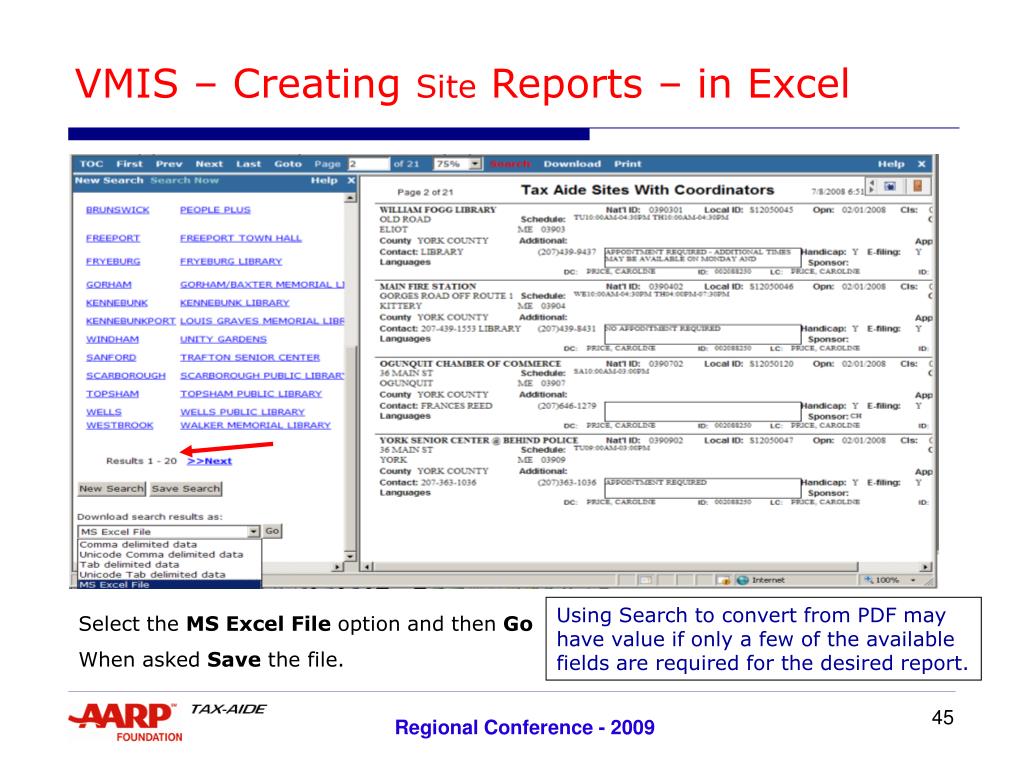
Task: Open the SCARBOROUGH link
Action: tap(126, 376)
